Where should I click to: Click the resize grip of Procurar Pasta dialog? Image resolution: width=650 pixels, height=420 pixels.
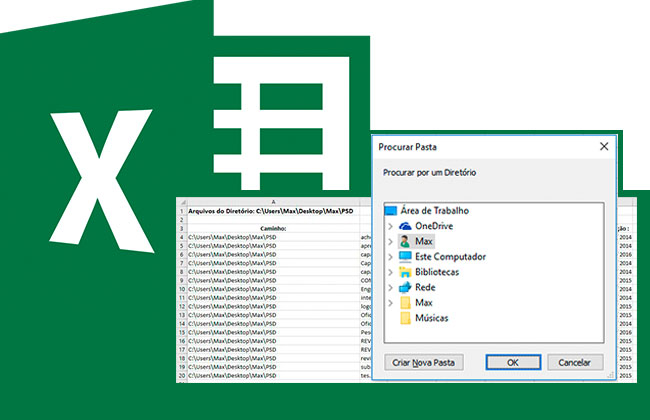point(610,375)
